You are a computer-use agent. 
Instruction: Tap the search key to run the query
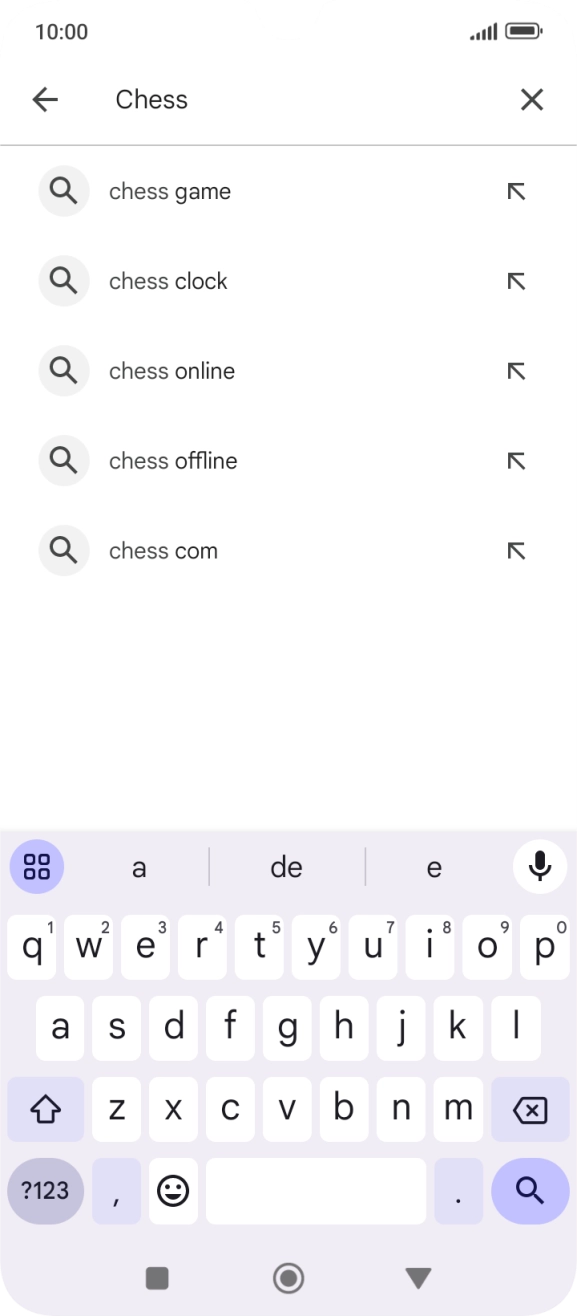click(530, 1190)
